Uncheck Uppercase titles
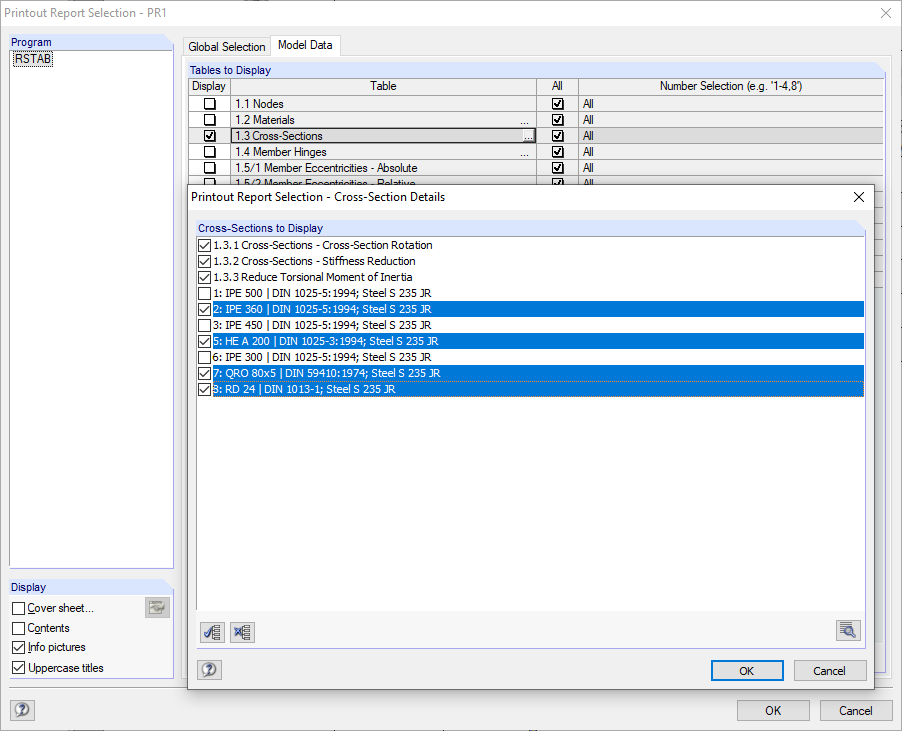902x731 pixels. click(17, 667)
